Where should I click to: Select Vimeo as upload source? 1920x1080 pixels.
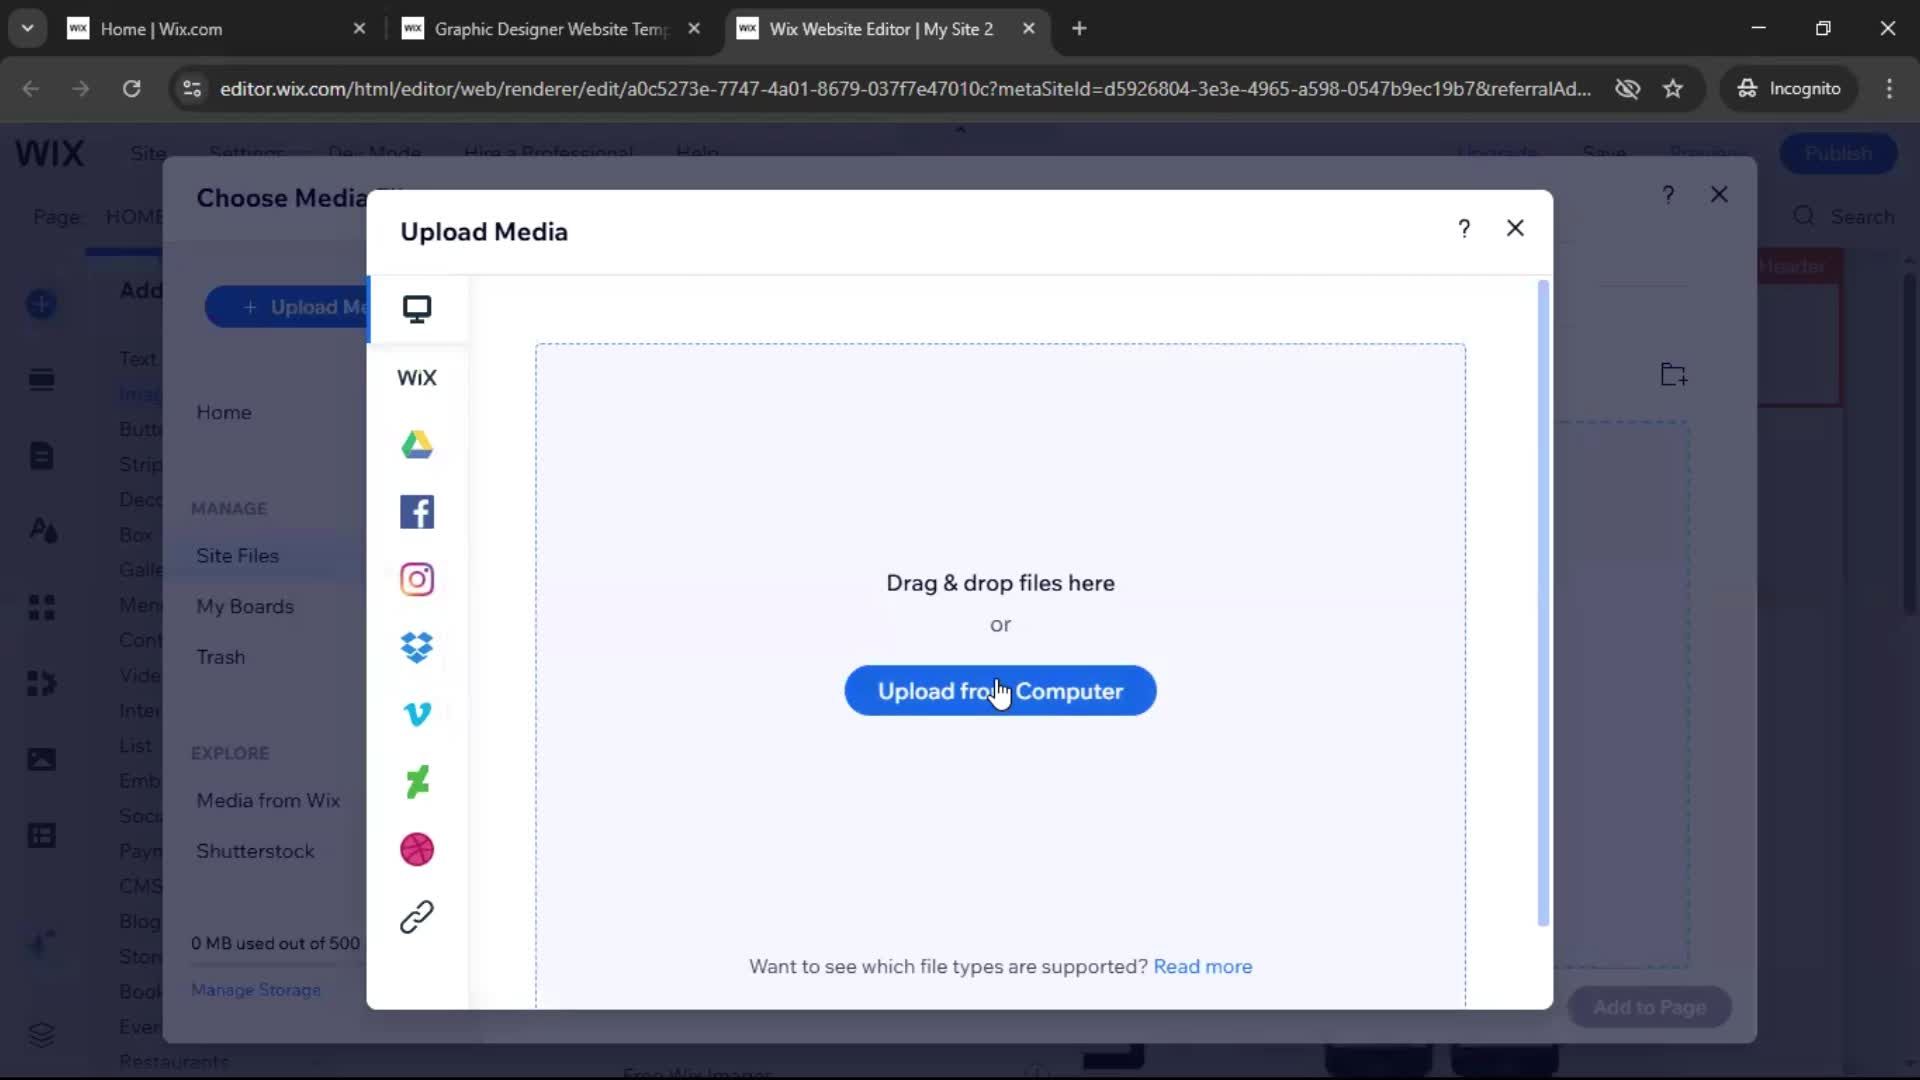pyautogui.click(x=417, y=714)
